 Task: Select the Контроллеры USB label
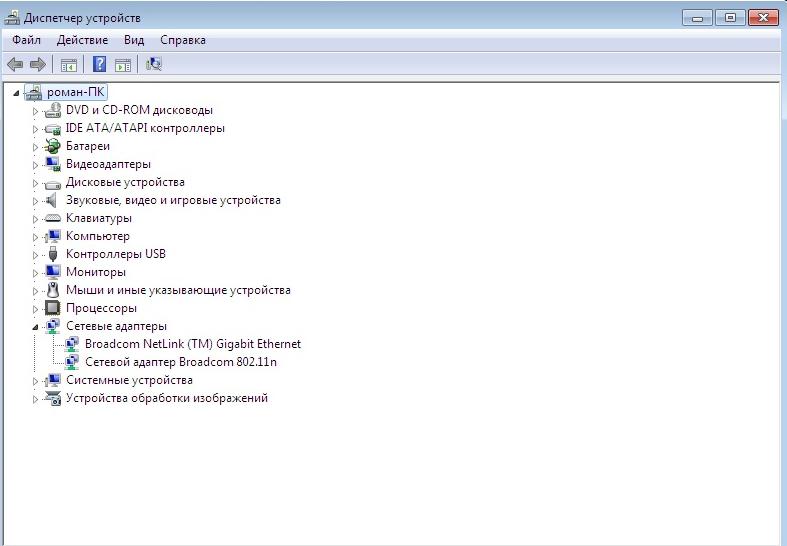116,254
